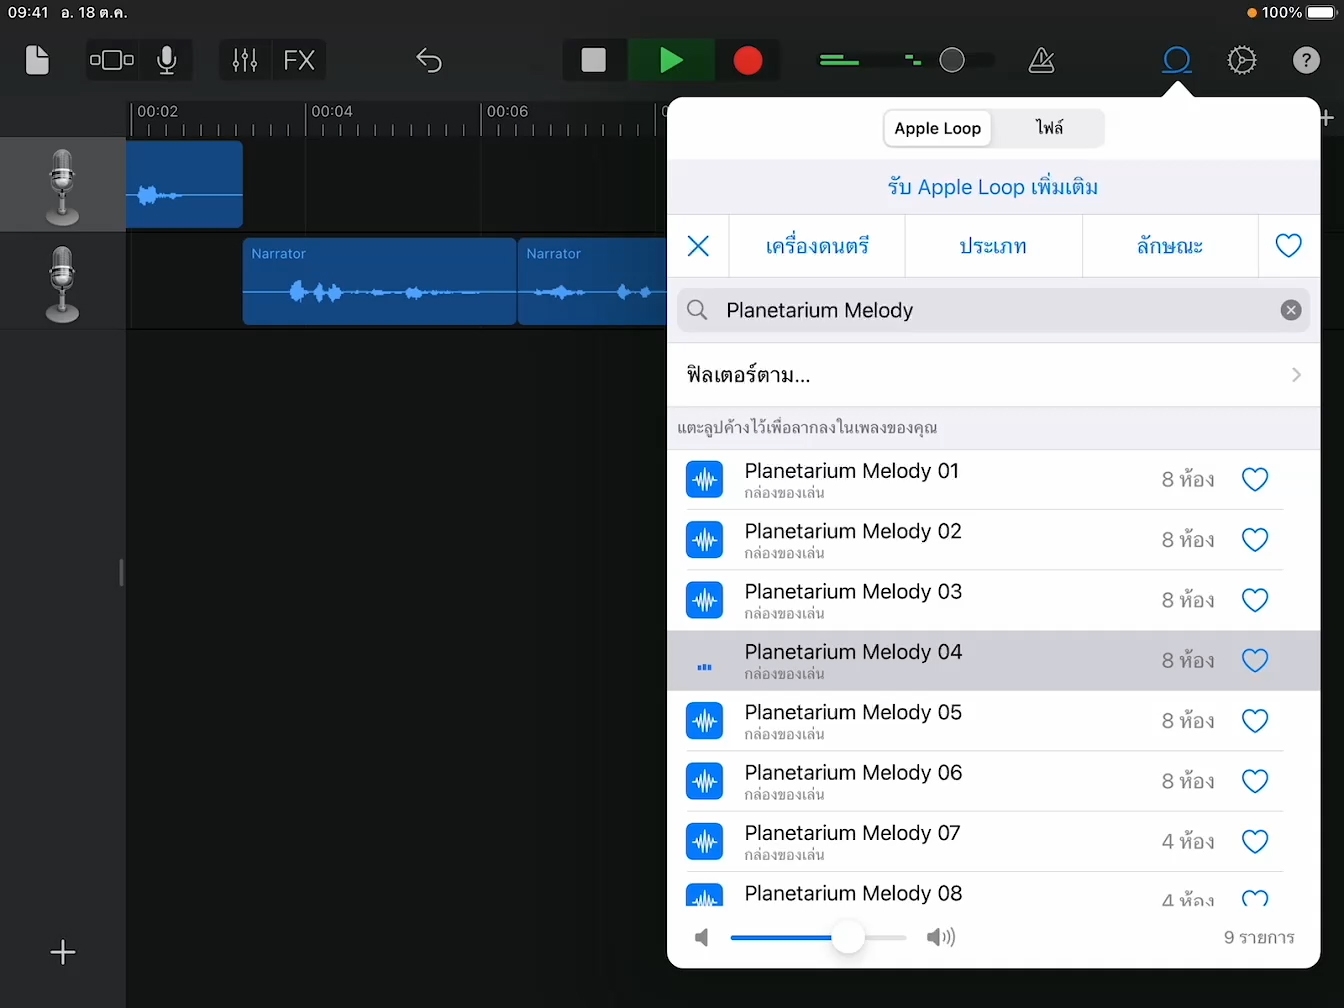This screenshot has height=1008, width=1344.
Task: Toggle the metronome
Action: [x=1041, y=60]
